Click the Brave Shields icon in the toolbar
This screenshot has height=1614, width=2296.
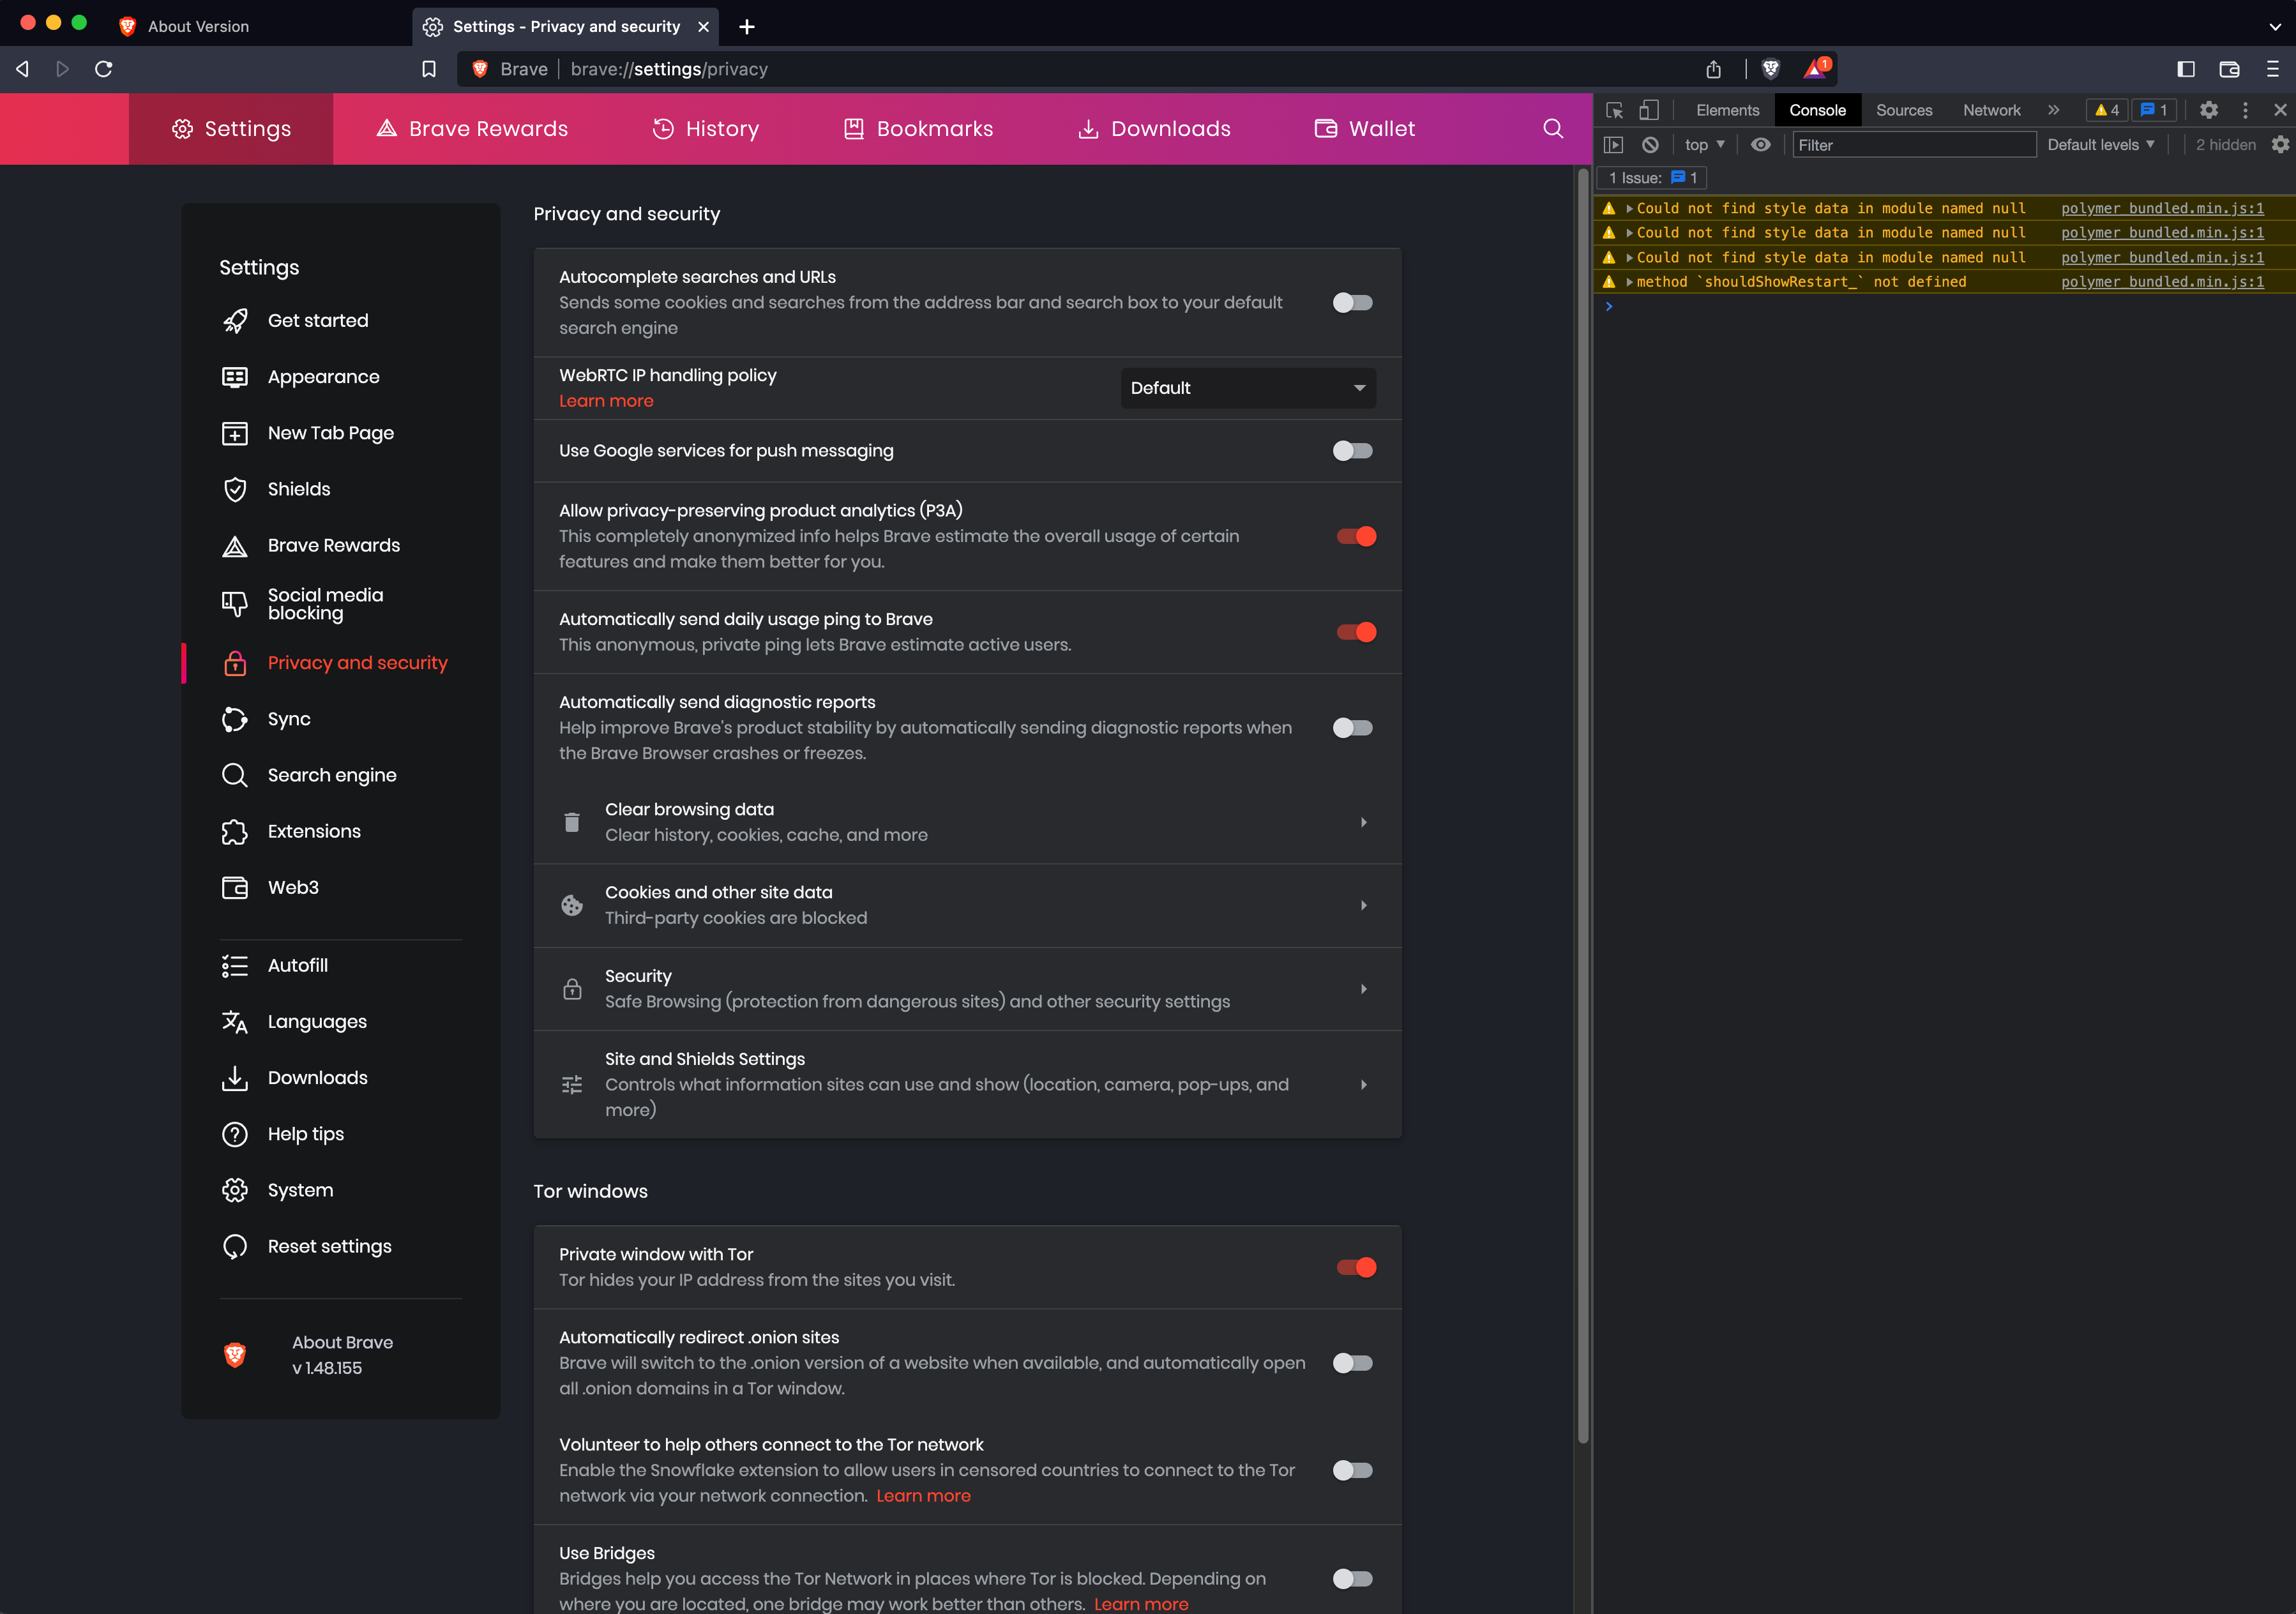(x=1770, y=68)
